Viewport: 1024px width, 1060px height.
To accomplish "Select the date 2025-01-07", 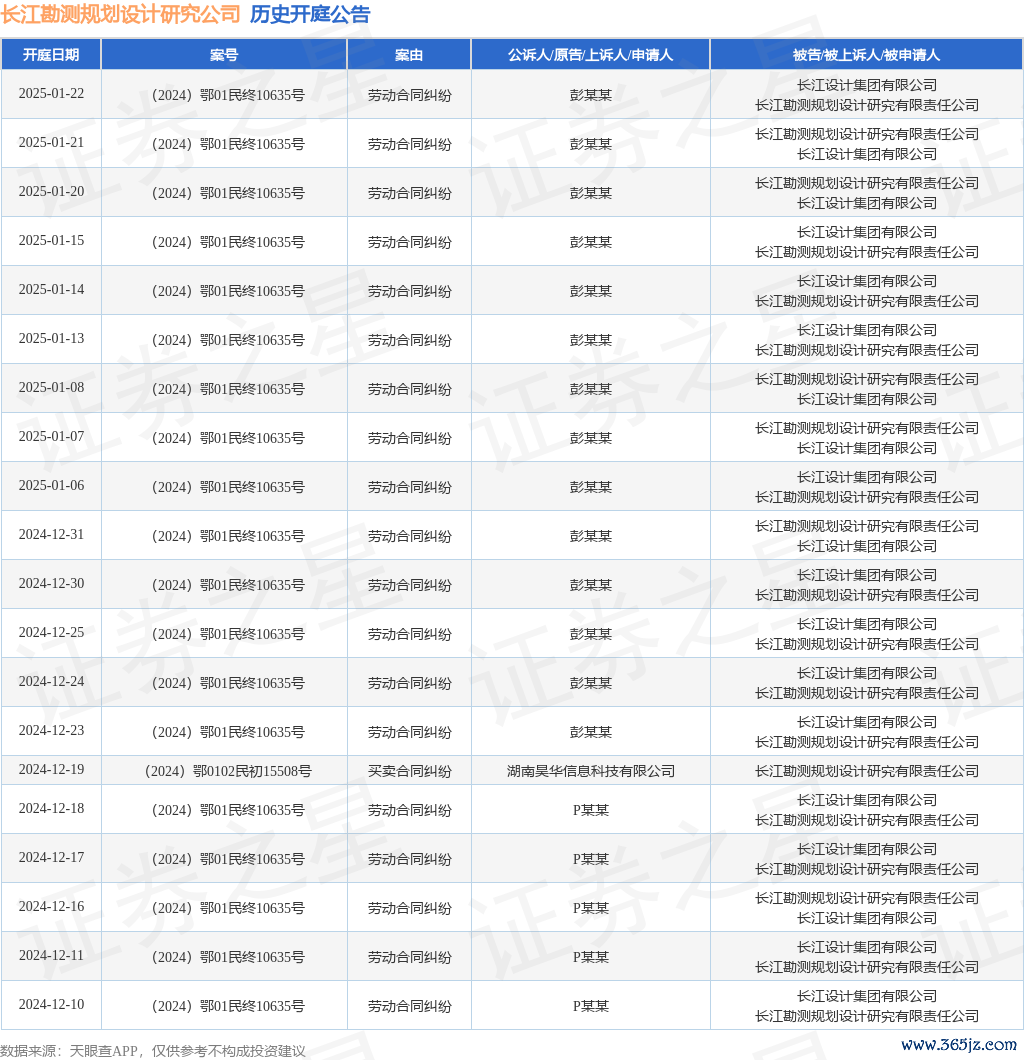I will [51, 437].
